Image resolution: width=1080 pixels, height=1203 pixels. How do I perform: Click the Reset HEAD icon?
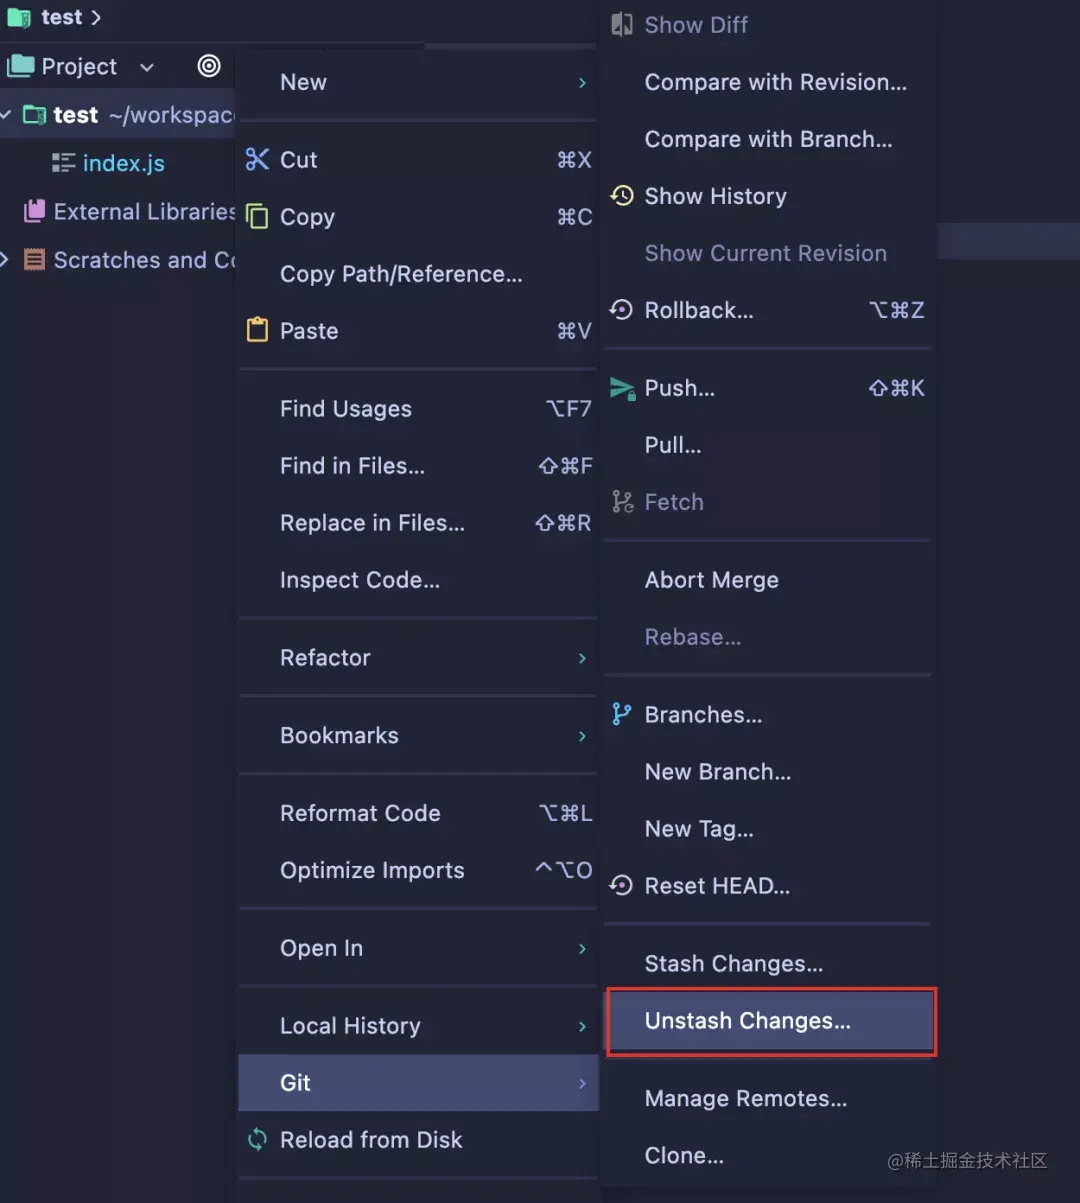click(x=622, y=885)
